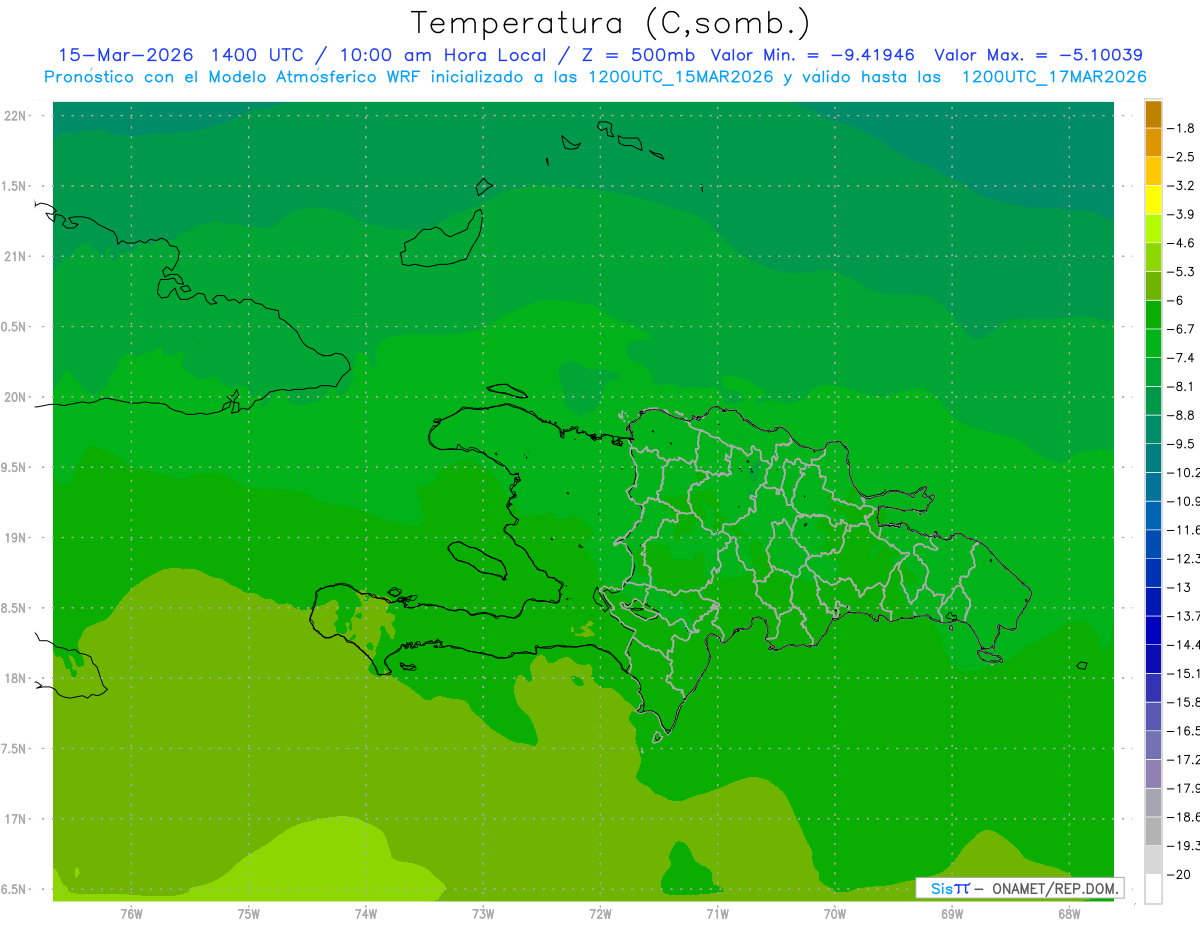Screen dimensions: 1200x927
Task: Select the white swatch below the -20 label
Action: pos(1153,889)
